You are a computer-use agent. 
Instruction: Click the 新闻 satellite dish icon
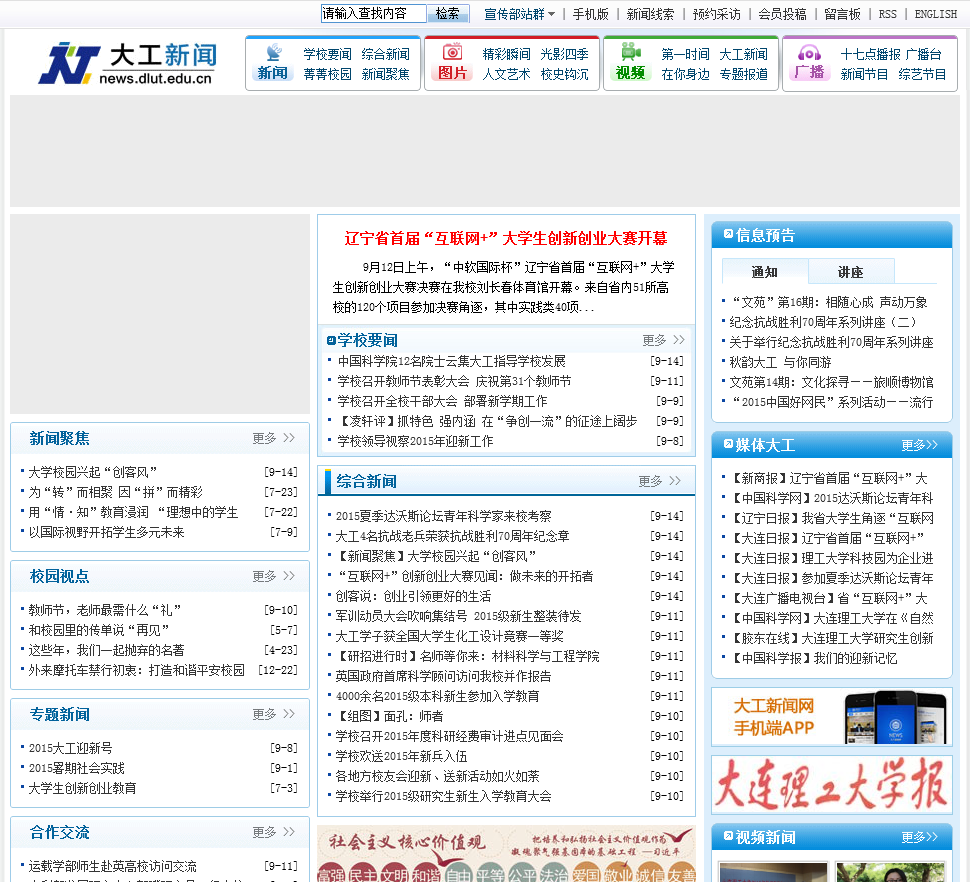point(273,52)
